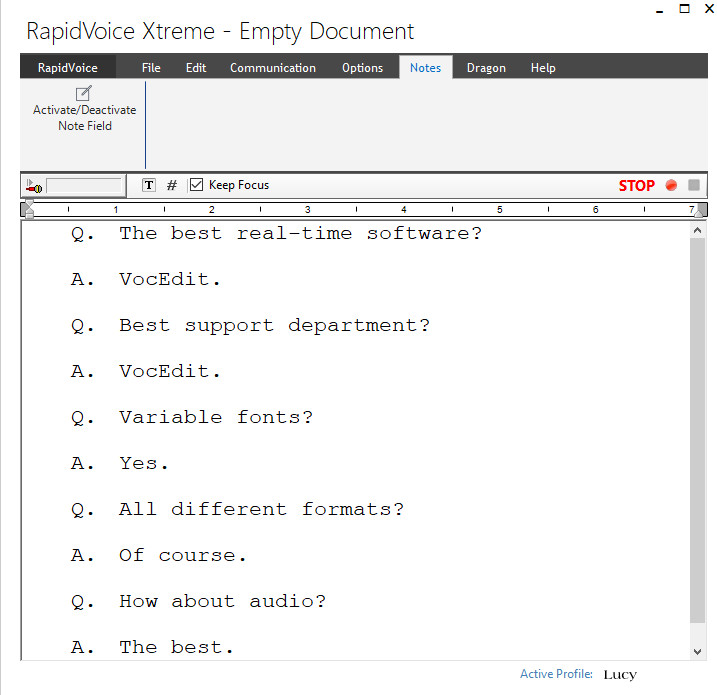The height and width of the screenshot is (695, 717).
Task: Click the vertical scrollbar thumb
Action: coord(697,430)
